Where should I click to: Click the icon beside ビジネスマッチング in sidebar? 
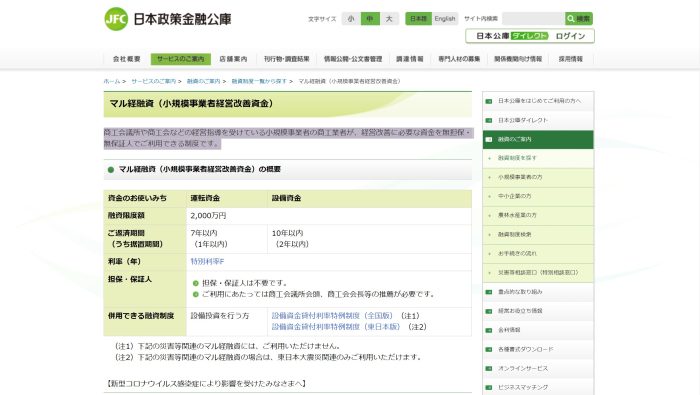pyautogui.click(x=489, y=387)
